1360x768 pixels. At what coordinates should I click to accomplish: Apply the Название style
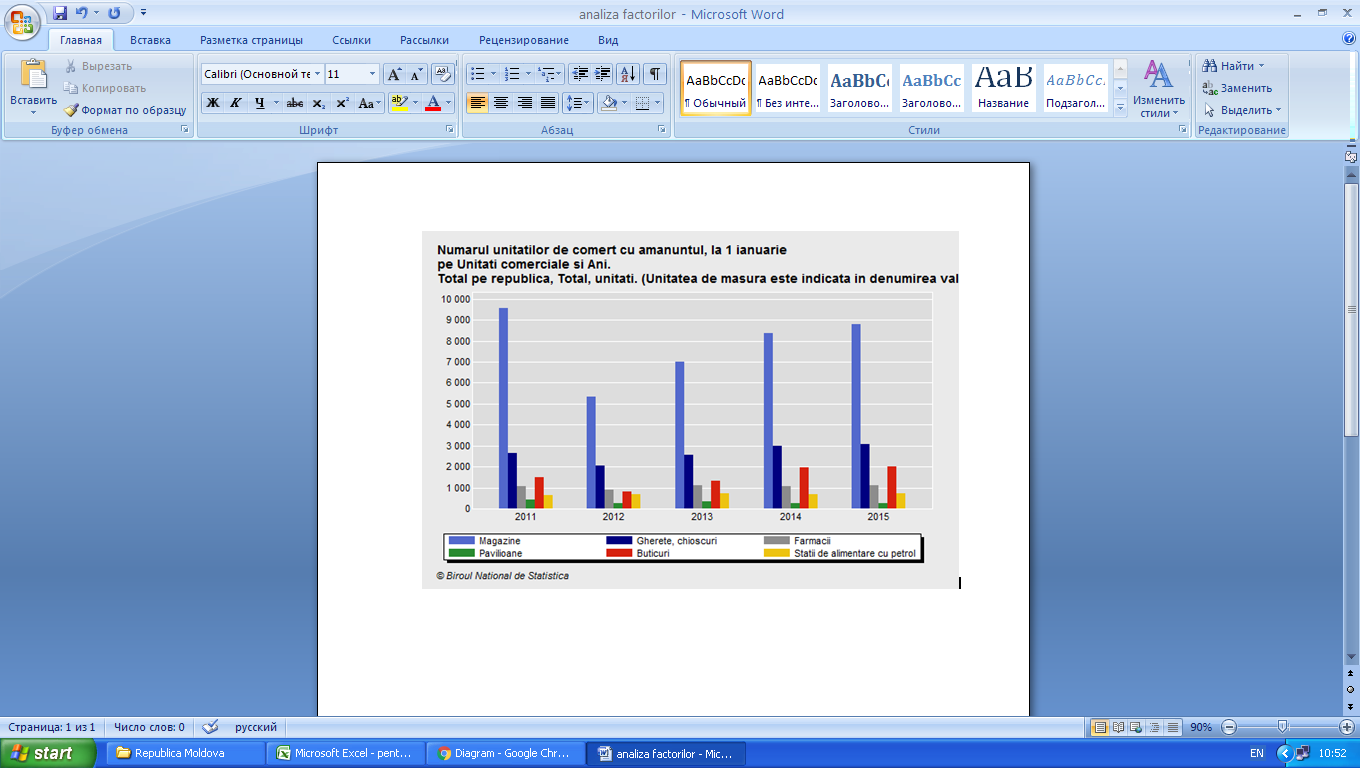click(1004, 88)
